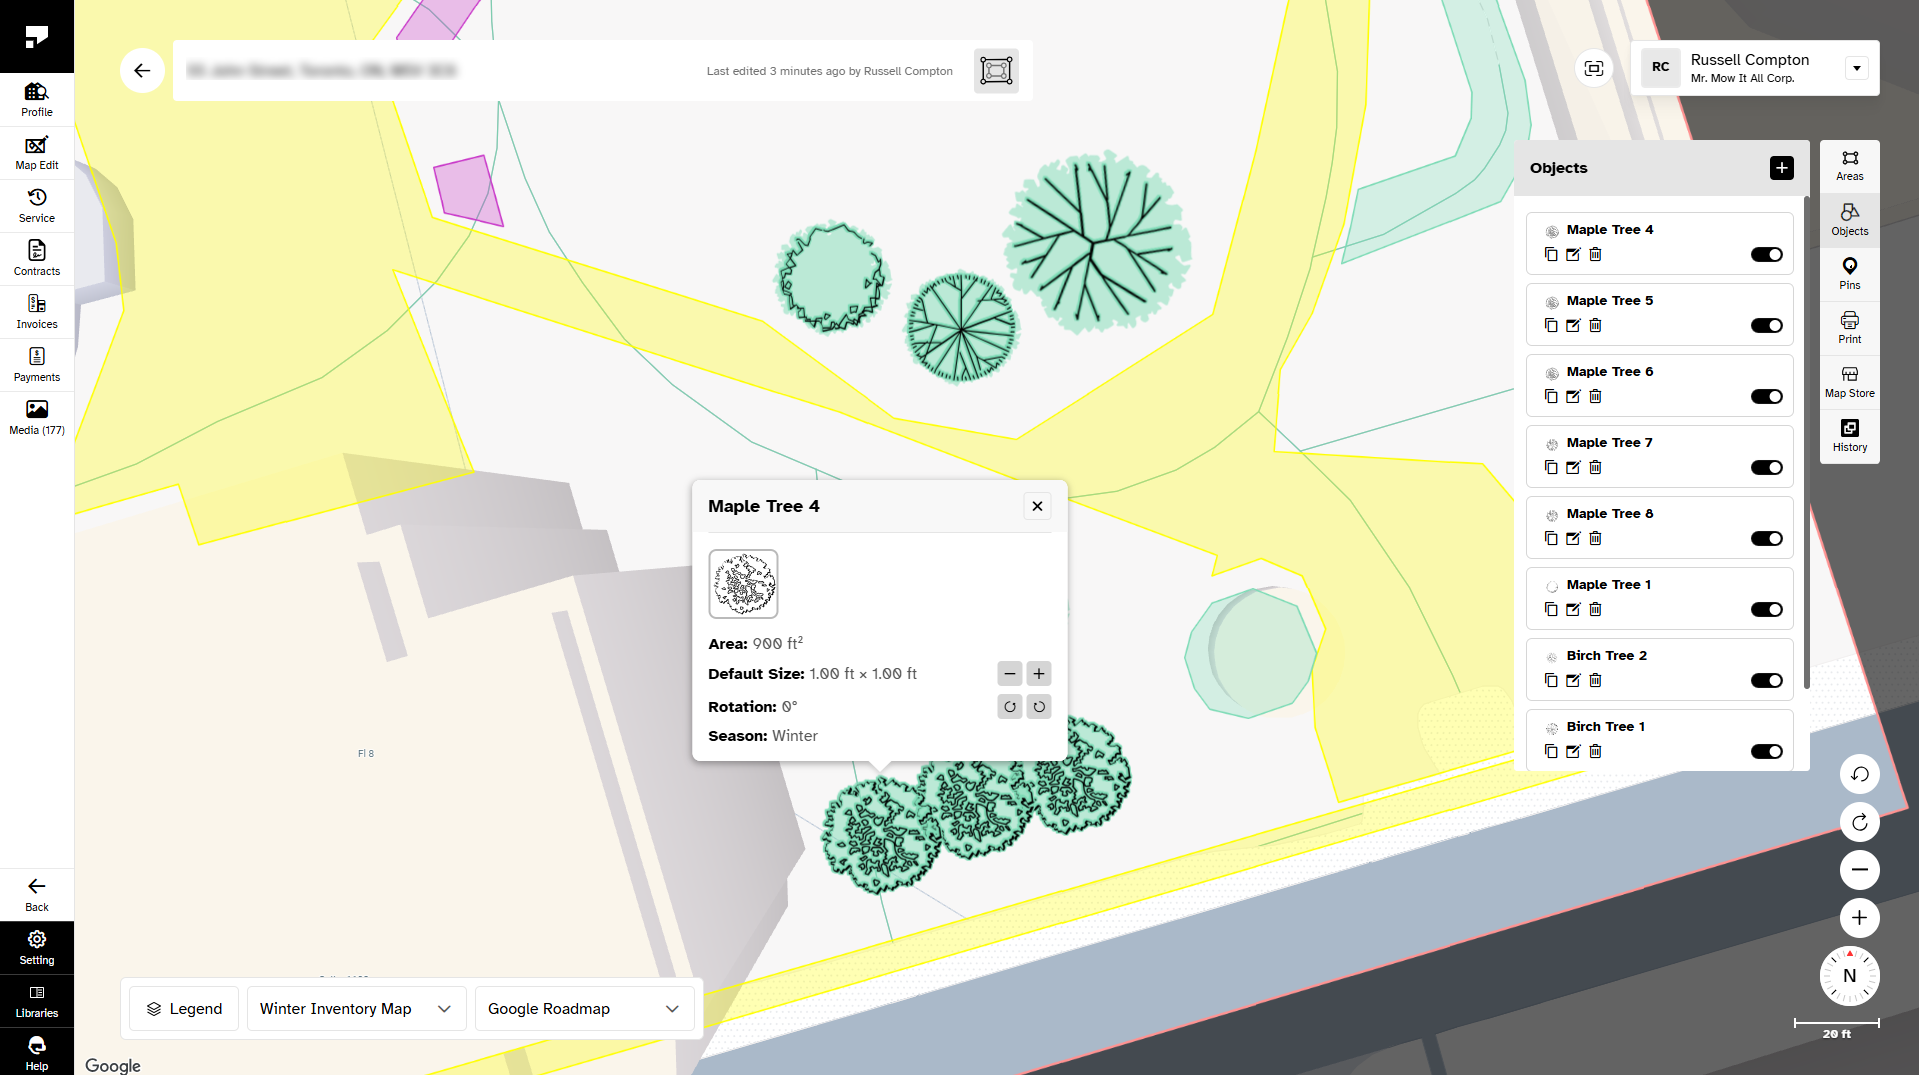The image size is (1919, 1075).
Task: Toggle visibility of Maple Tree 8
Action: pyautogui.click(x=1766, y=539)
